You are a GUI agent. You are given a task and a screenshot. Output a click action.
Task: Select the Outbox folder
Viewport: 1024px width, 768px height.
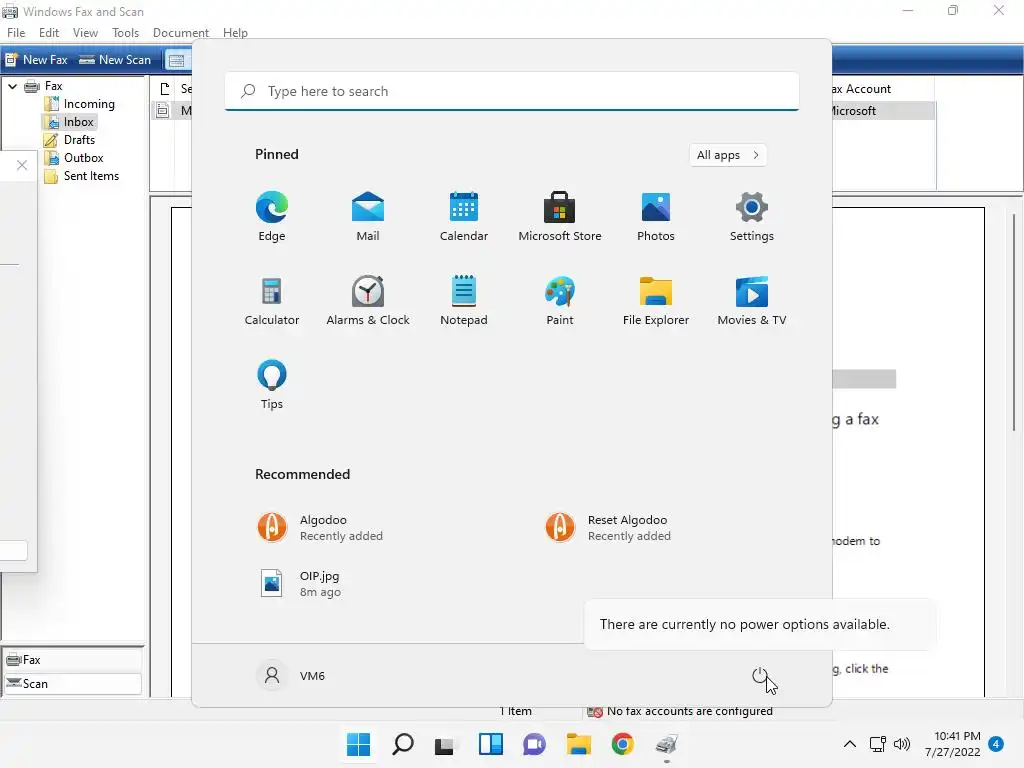(x=74, y=158)
